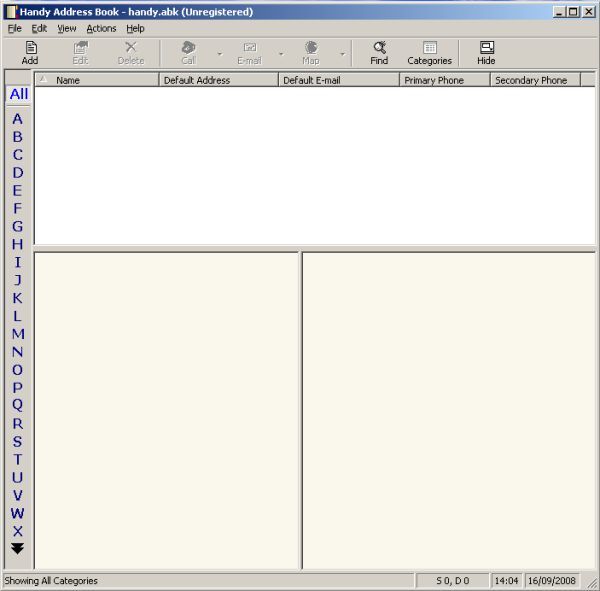Filter contacts by letter H
This screenshot has width=600, height=591.
click(x=18, y=244)
